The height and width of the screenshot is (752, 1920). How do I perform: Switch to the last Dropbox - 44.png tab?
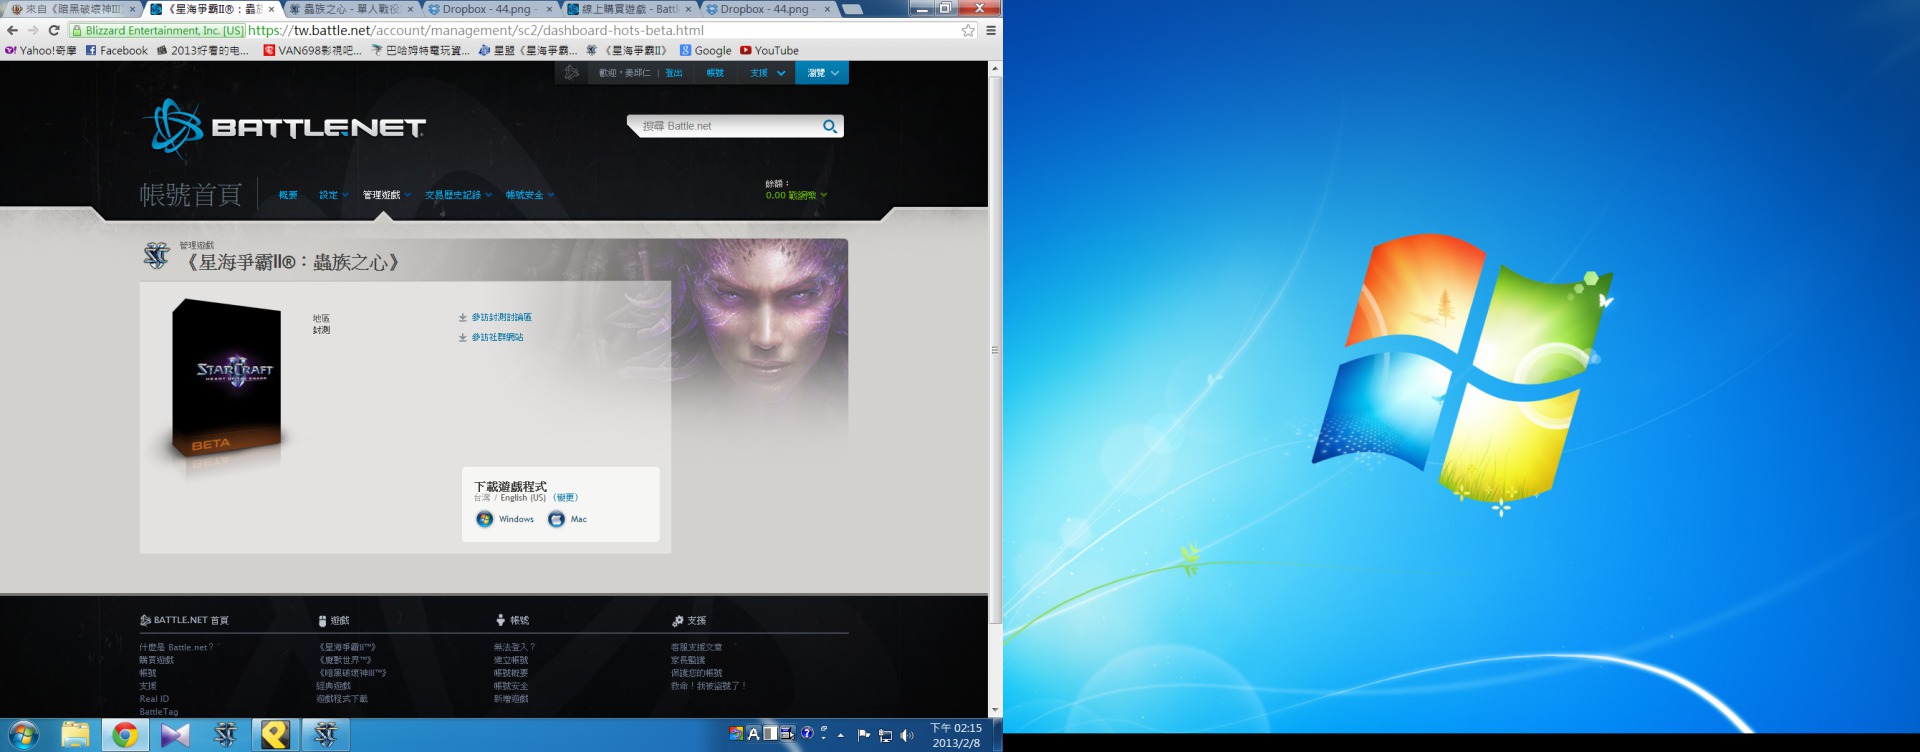(x=766, y=9)
